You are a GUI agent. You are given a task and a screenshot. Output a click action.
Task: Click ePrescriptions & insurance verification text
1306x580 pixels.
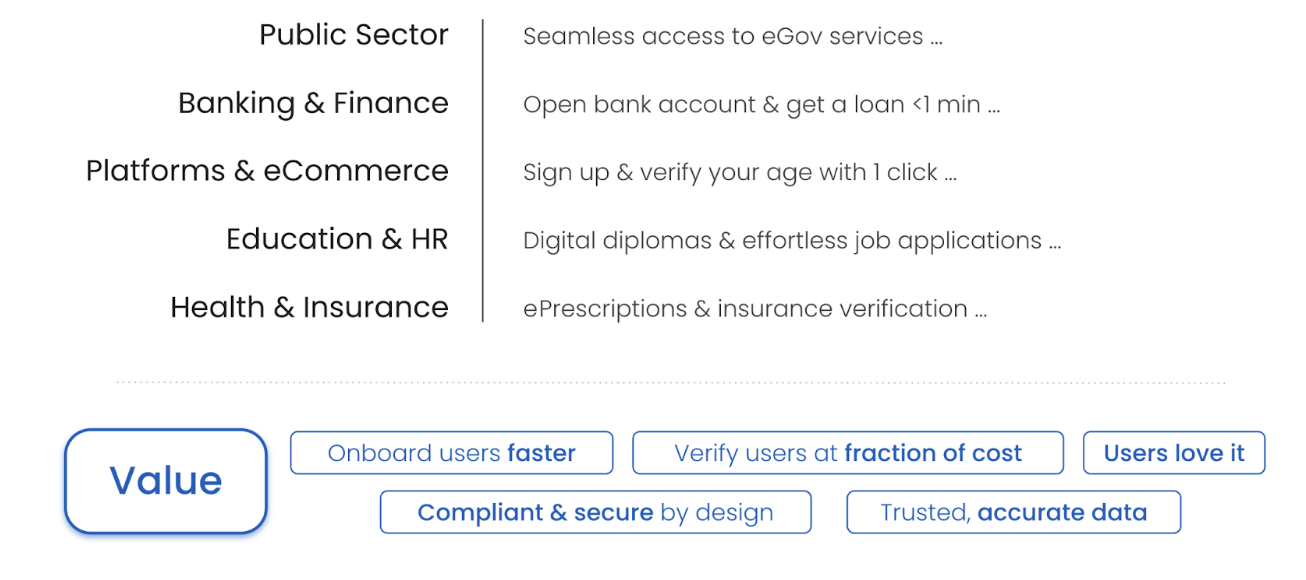coord(745,309)
